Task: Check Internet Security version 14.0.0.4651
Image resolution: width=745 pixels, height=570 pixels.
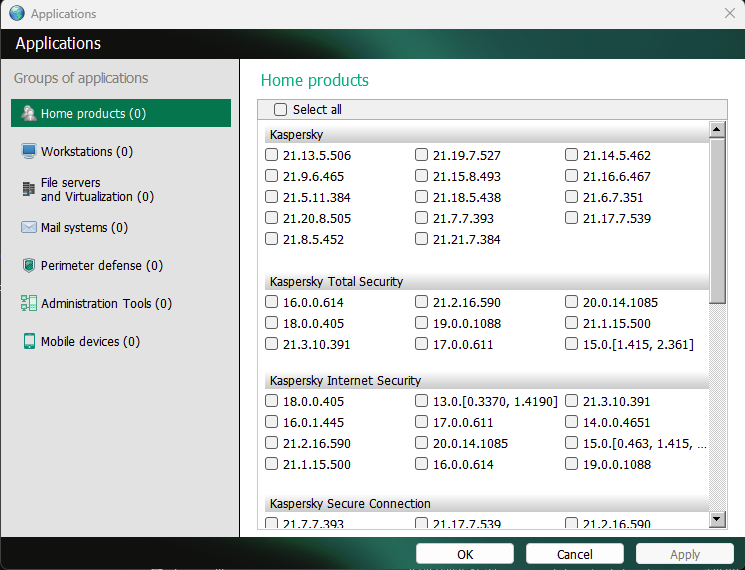Action: click(572, 421)
